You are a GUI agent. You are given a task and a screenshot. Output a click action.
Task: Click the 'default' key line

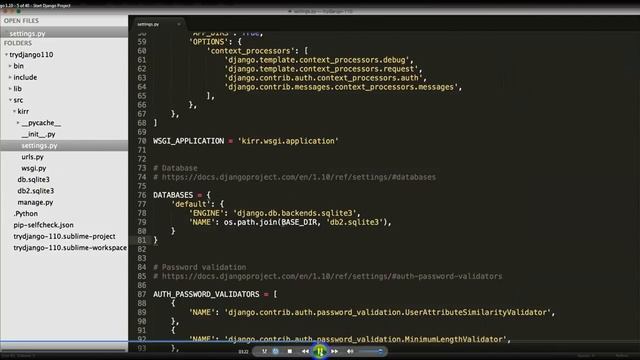198,204
